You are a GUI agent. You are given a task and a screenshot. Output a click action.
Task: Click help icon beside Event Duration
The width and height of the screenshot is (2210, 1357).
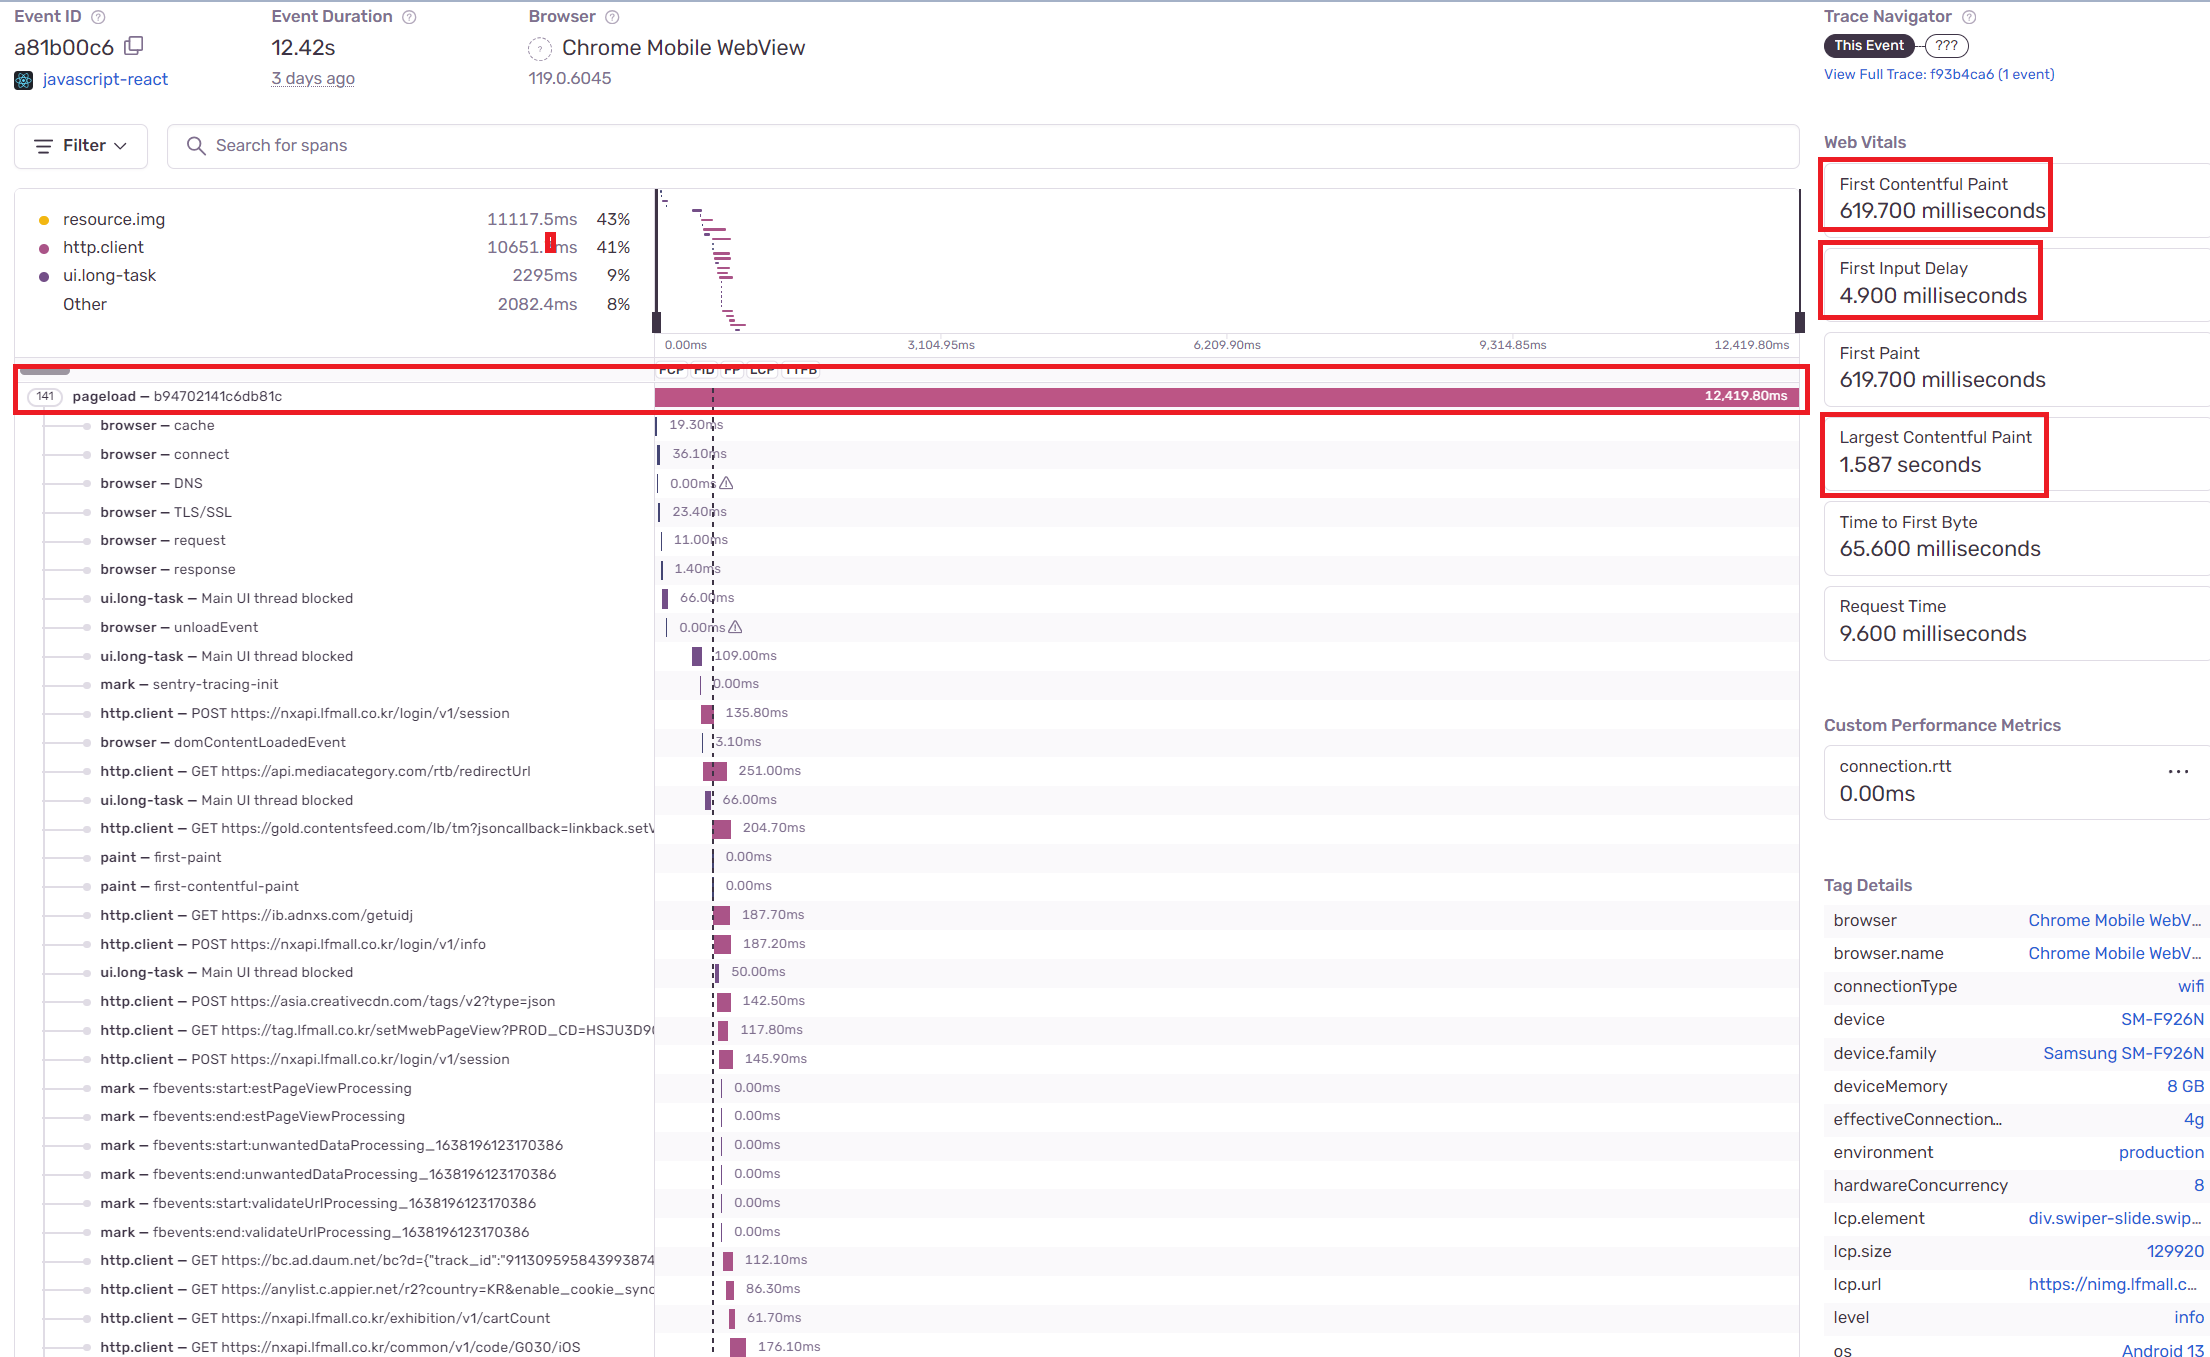[x=409, y=17]
